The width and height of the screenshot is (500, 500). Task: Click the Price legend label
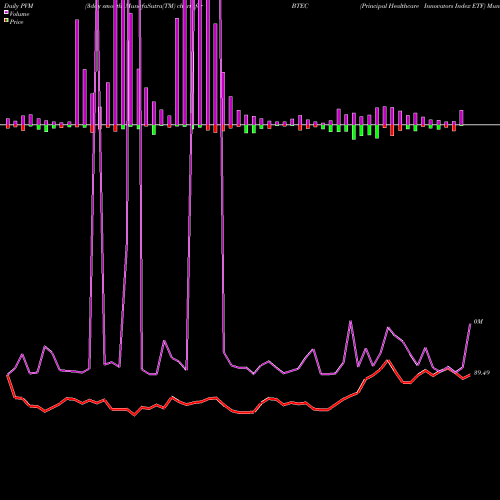tap(16, 22)
